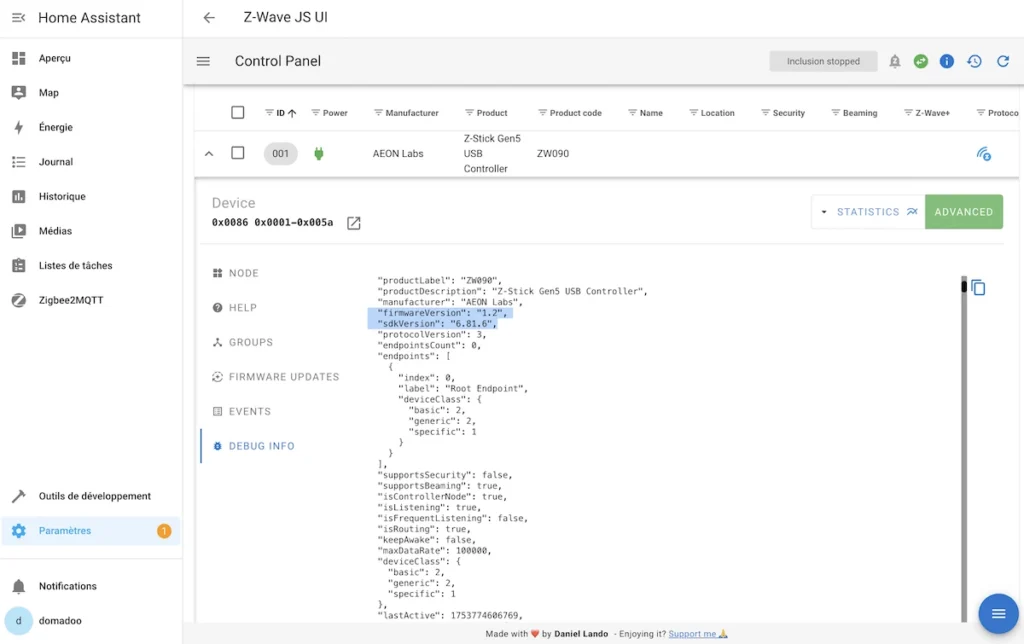Filter the Location column
This screenshot has width=1024, height=644.
[x=694, y=113]
